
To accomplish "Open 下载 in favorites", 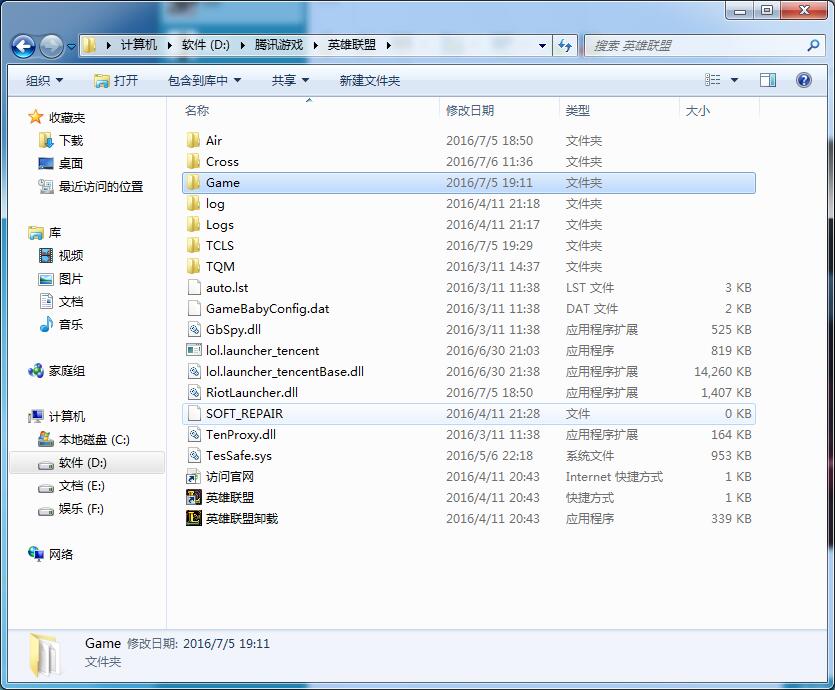I will click(x=71, y=141).
